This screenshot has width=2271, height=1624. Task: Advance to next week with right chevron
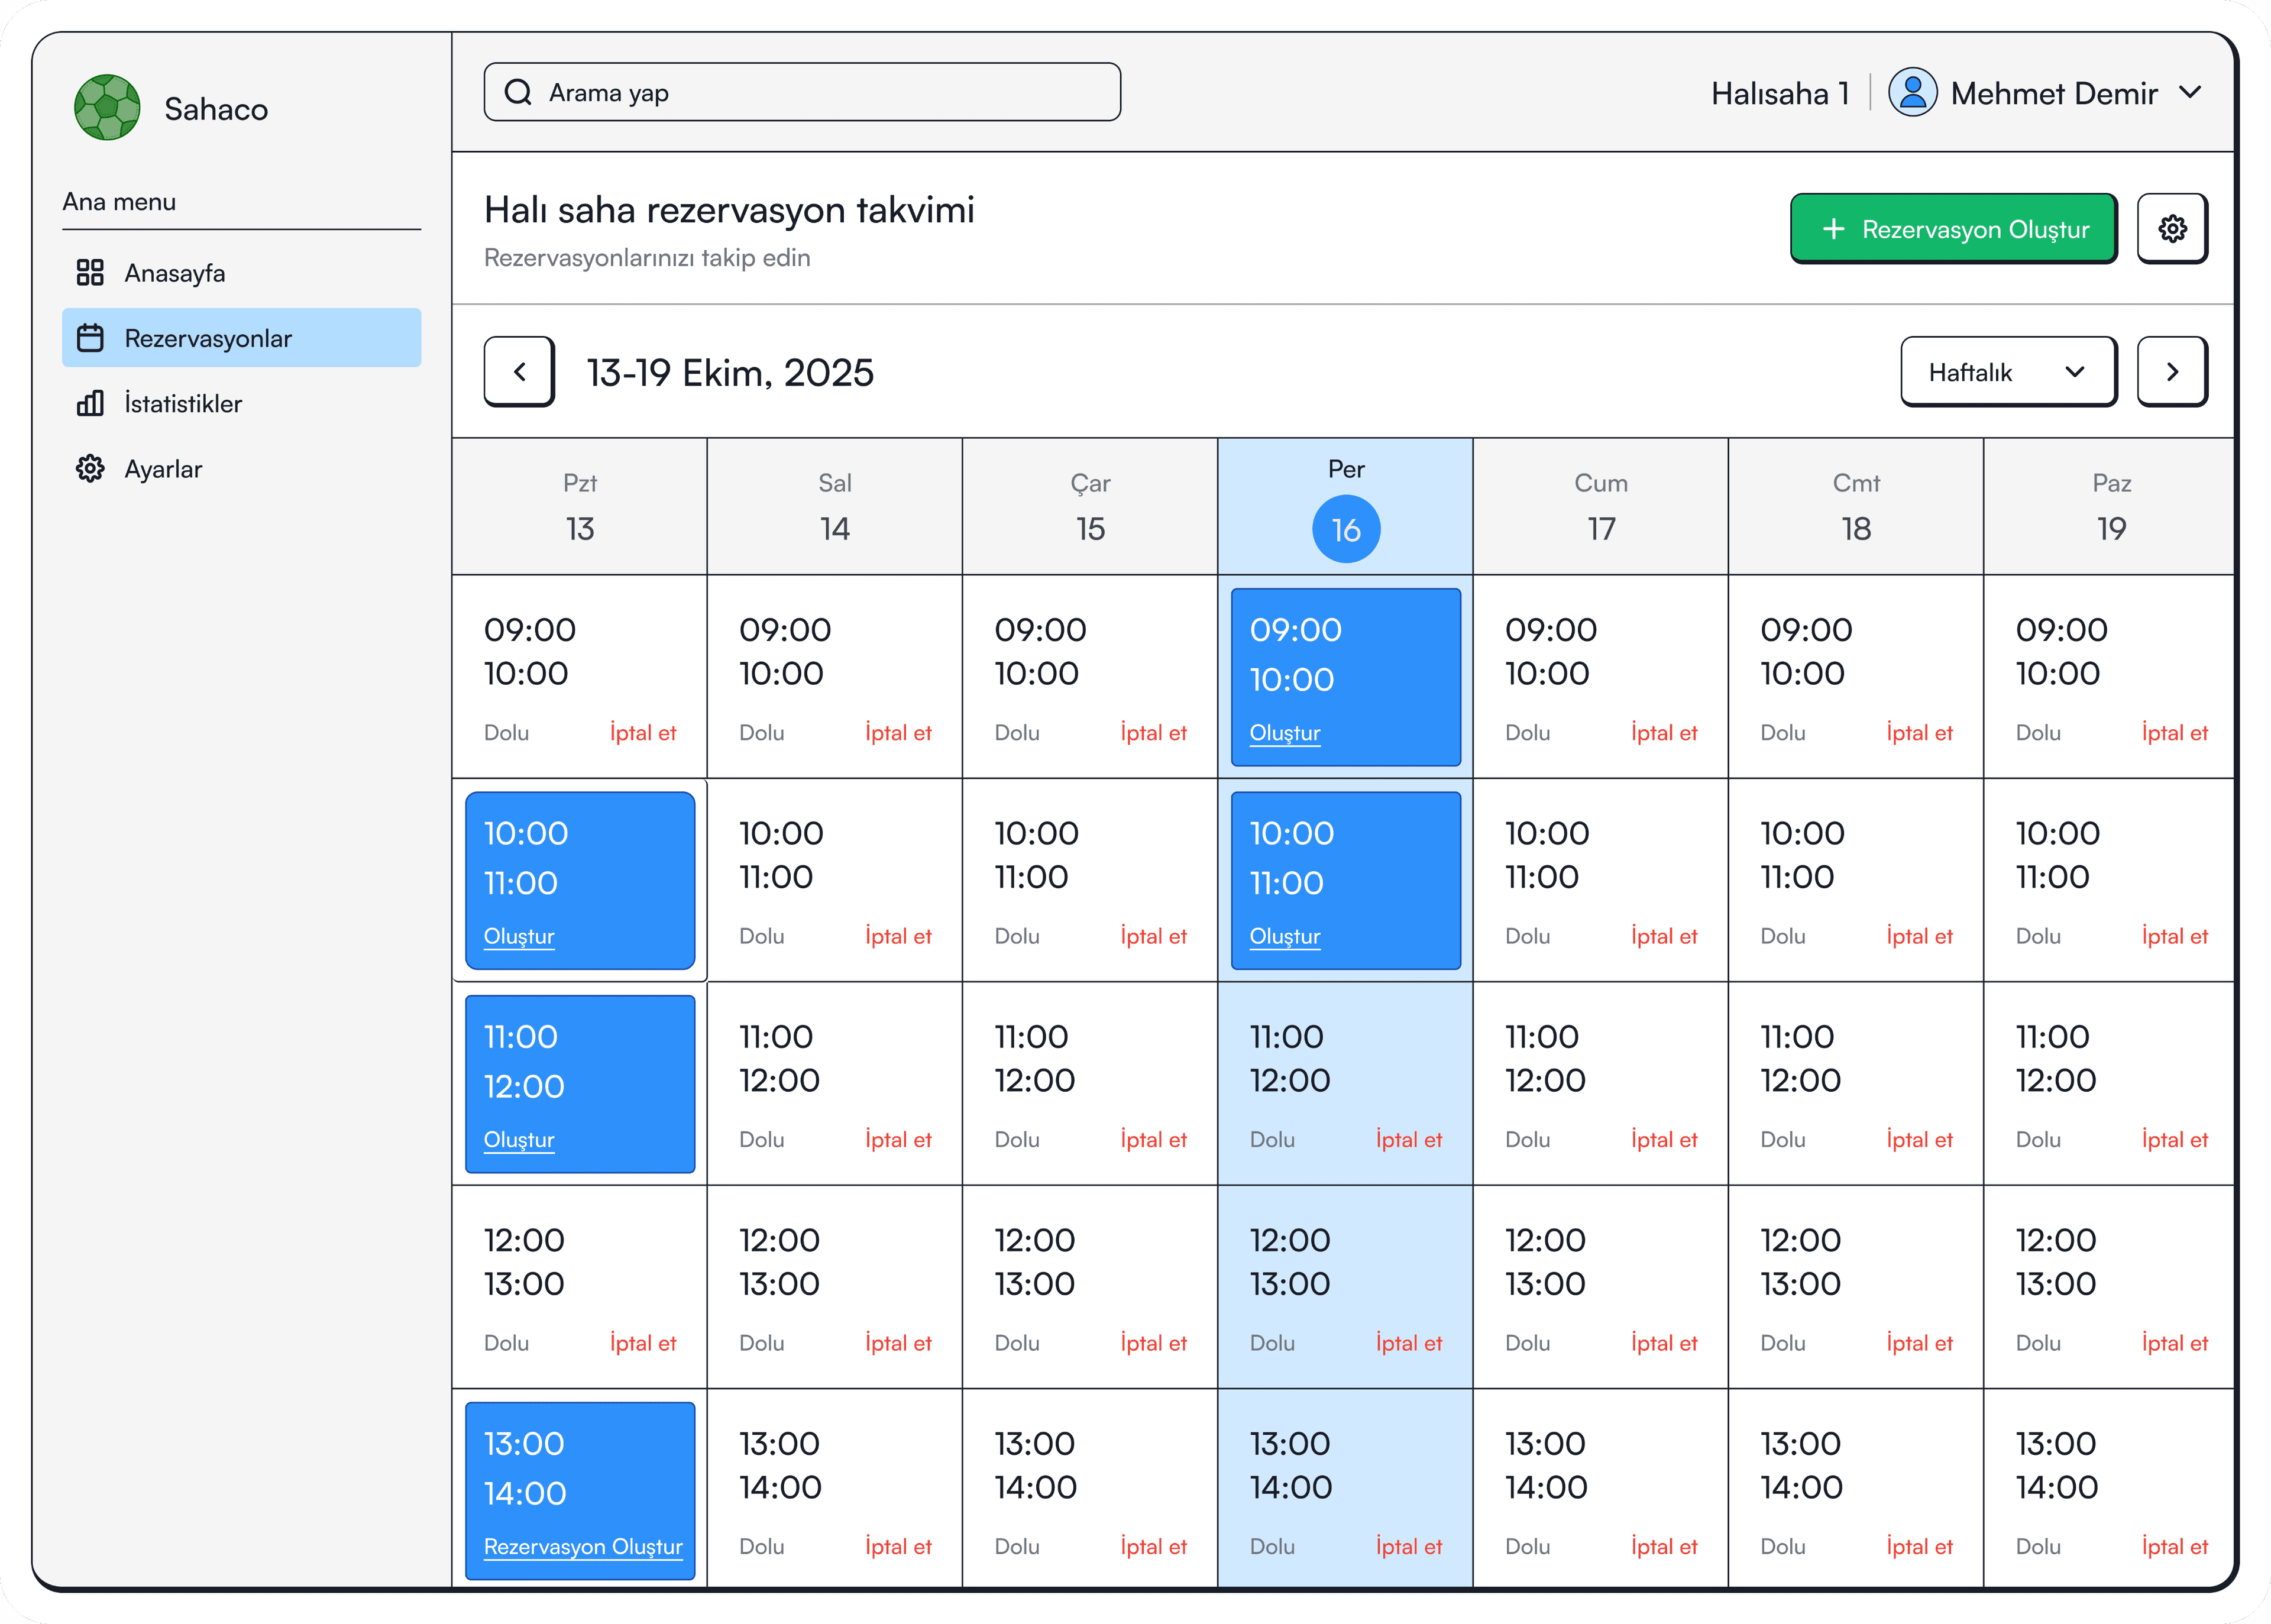click(2172, 371)
